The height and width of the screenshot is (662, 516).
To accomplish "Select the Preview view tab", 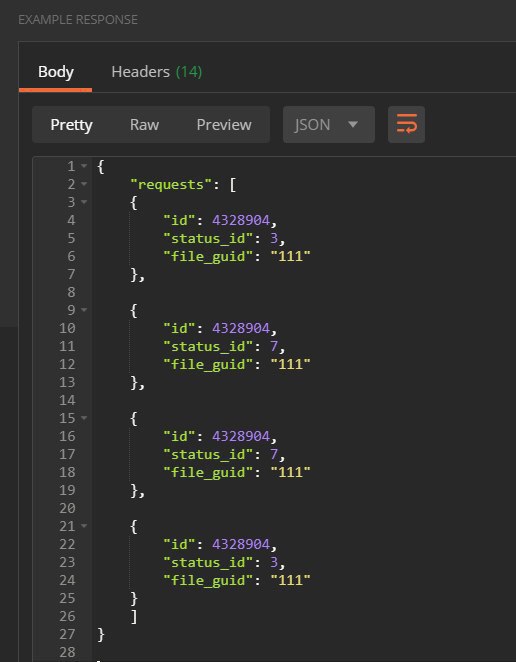I will pos(224,125).
